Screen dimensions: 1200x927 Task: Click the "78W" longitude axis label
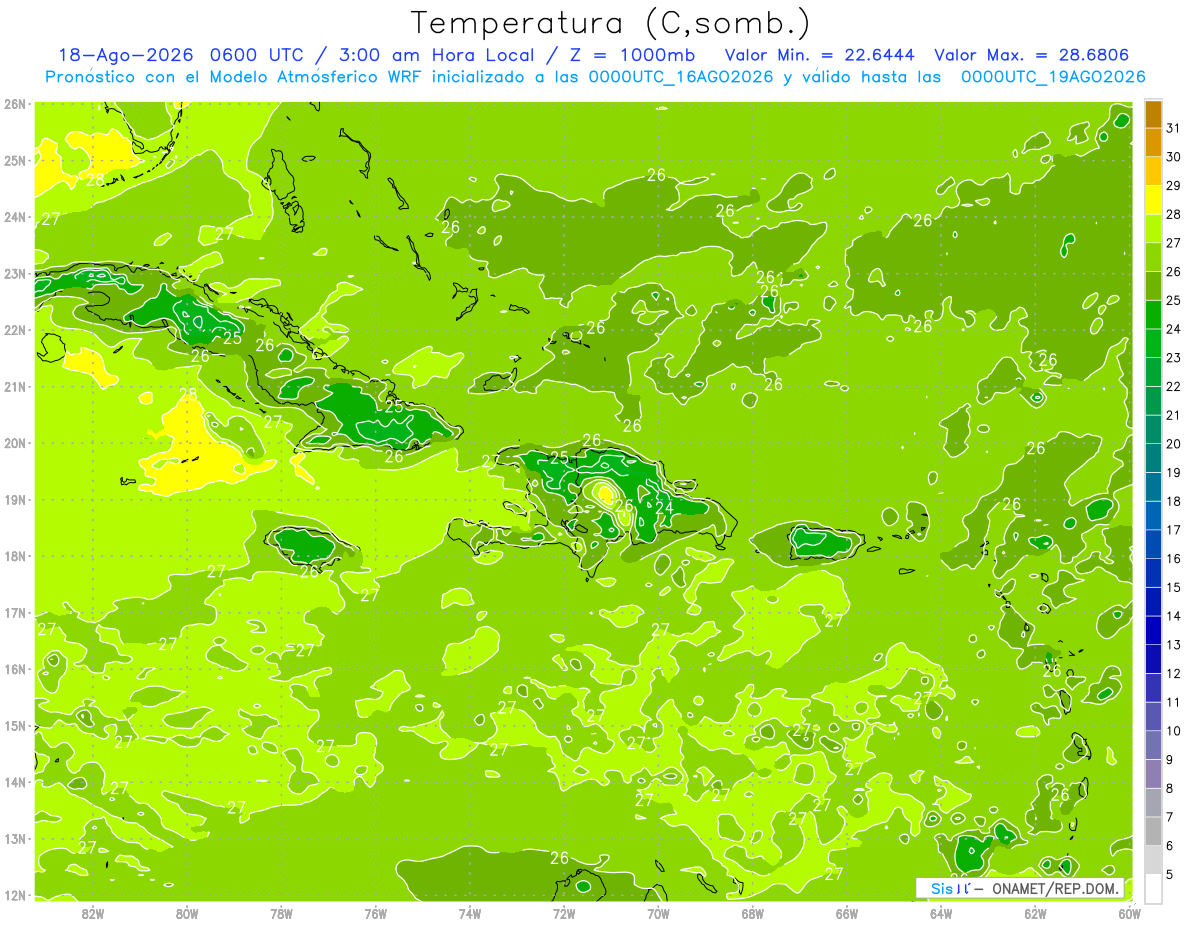(x=281, y=913)
